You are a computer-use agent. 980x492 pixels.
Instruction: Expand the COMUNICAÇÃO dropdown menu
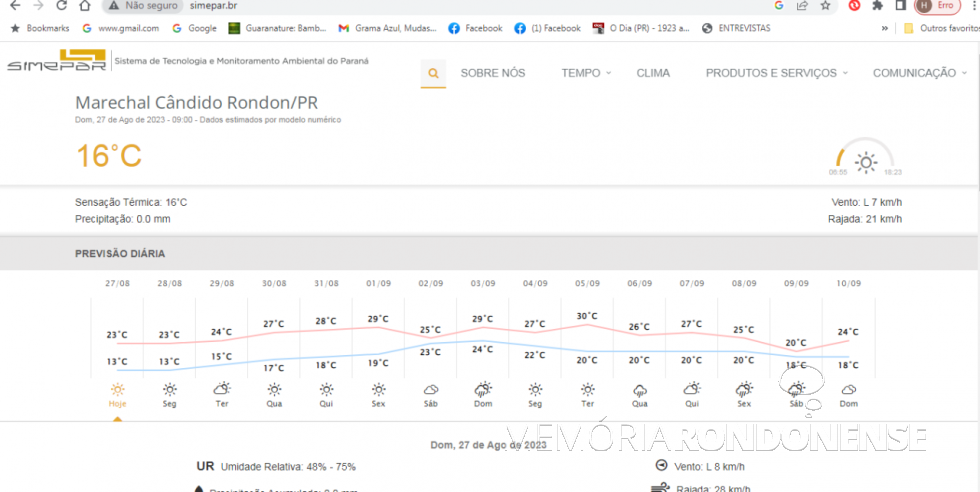coord(918,73)
